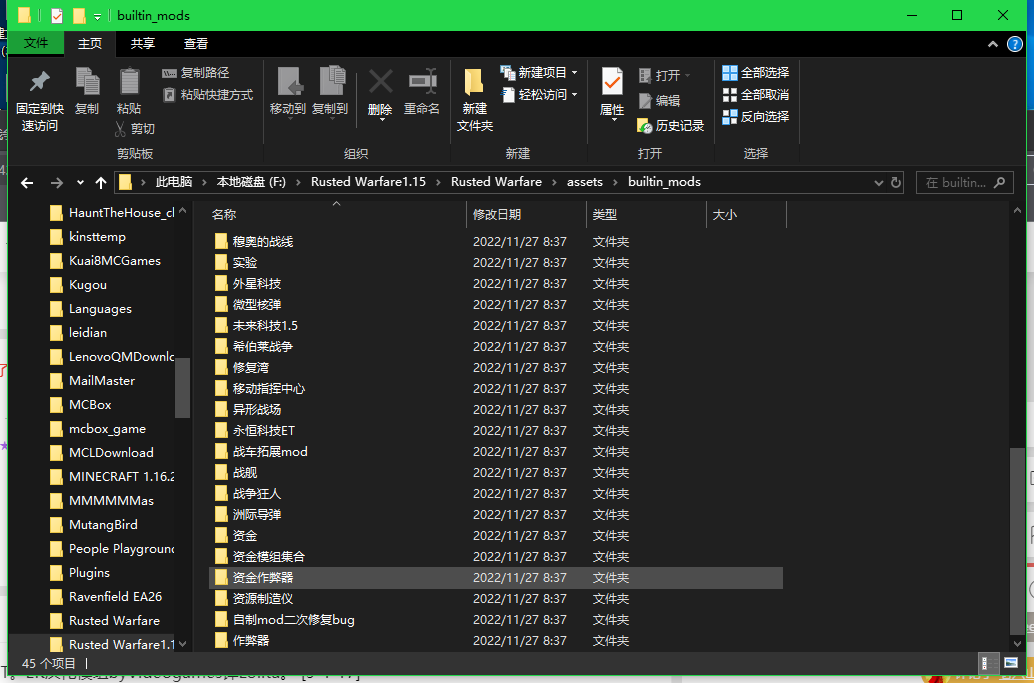Click Copy path (复制路径) in ribbon
Screen dimensions: 1034x683
pyautogui.click(x=195, y=73)
